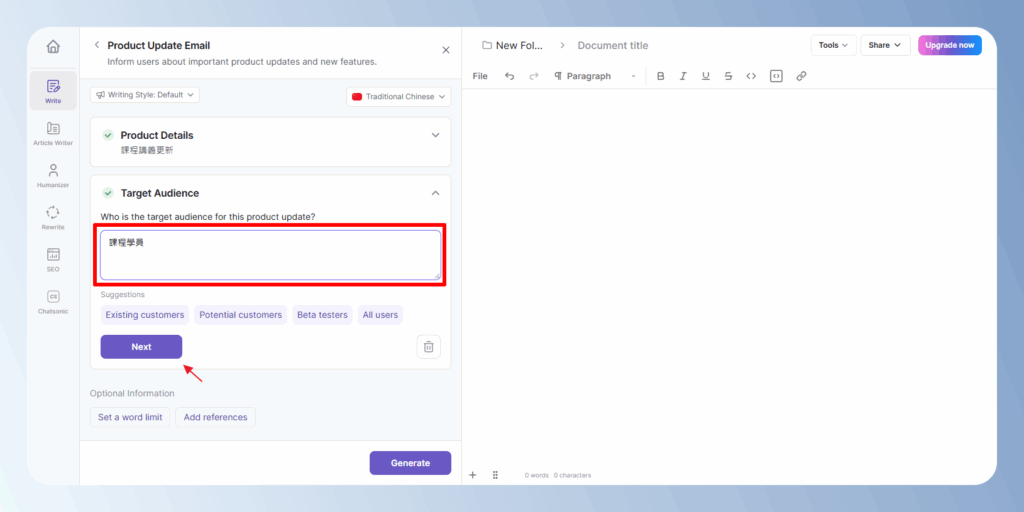The image size is (1024, 512).
Task: Click Set a word limit
Action: [130, 417]
